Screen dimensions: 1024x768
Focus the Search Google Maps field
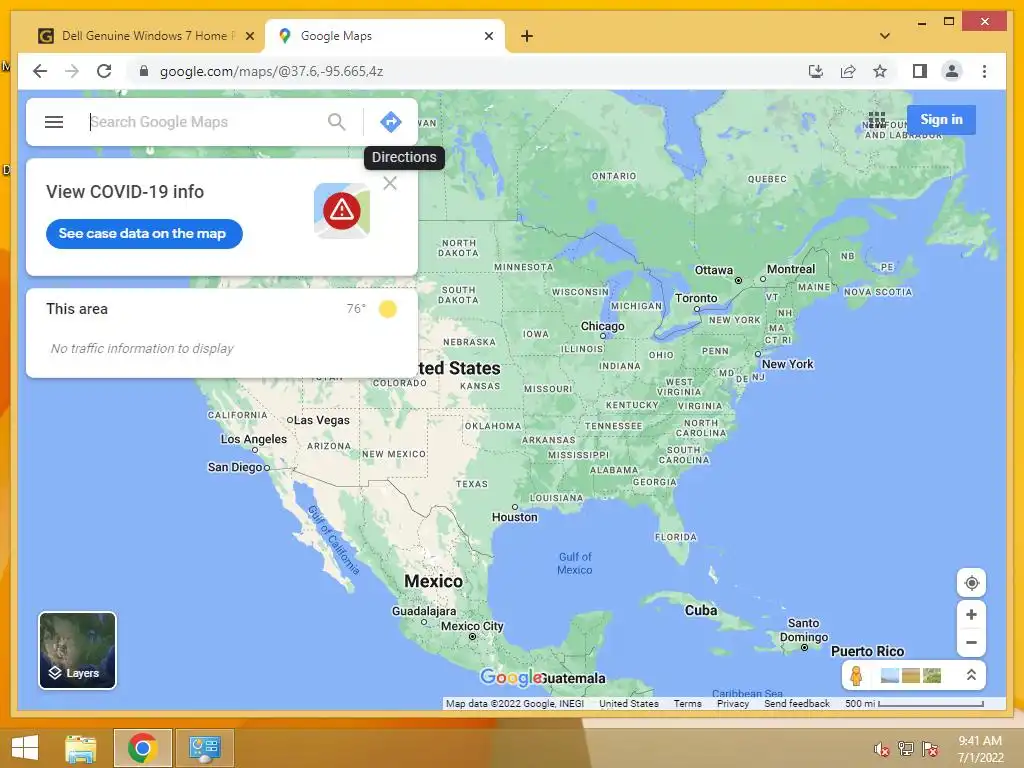[x=206, y=121]
